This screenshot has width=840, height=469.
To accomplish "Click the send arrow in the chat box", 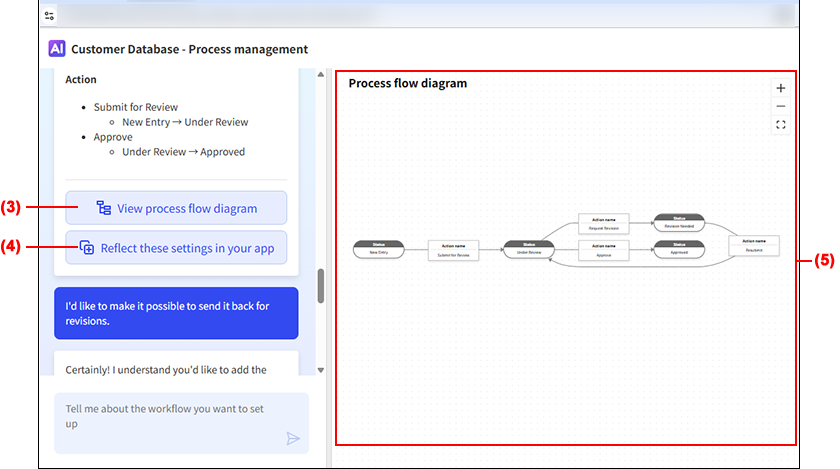I will pyautogui.click(x=293, y=438).
